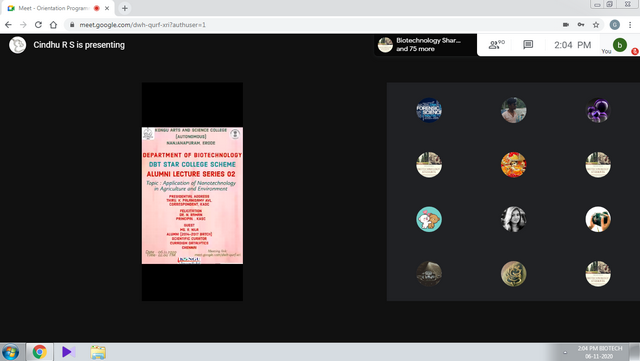Select the Forensic Science participant avatar
This screenshot has height=361, width=640.
(429, 110)
